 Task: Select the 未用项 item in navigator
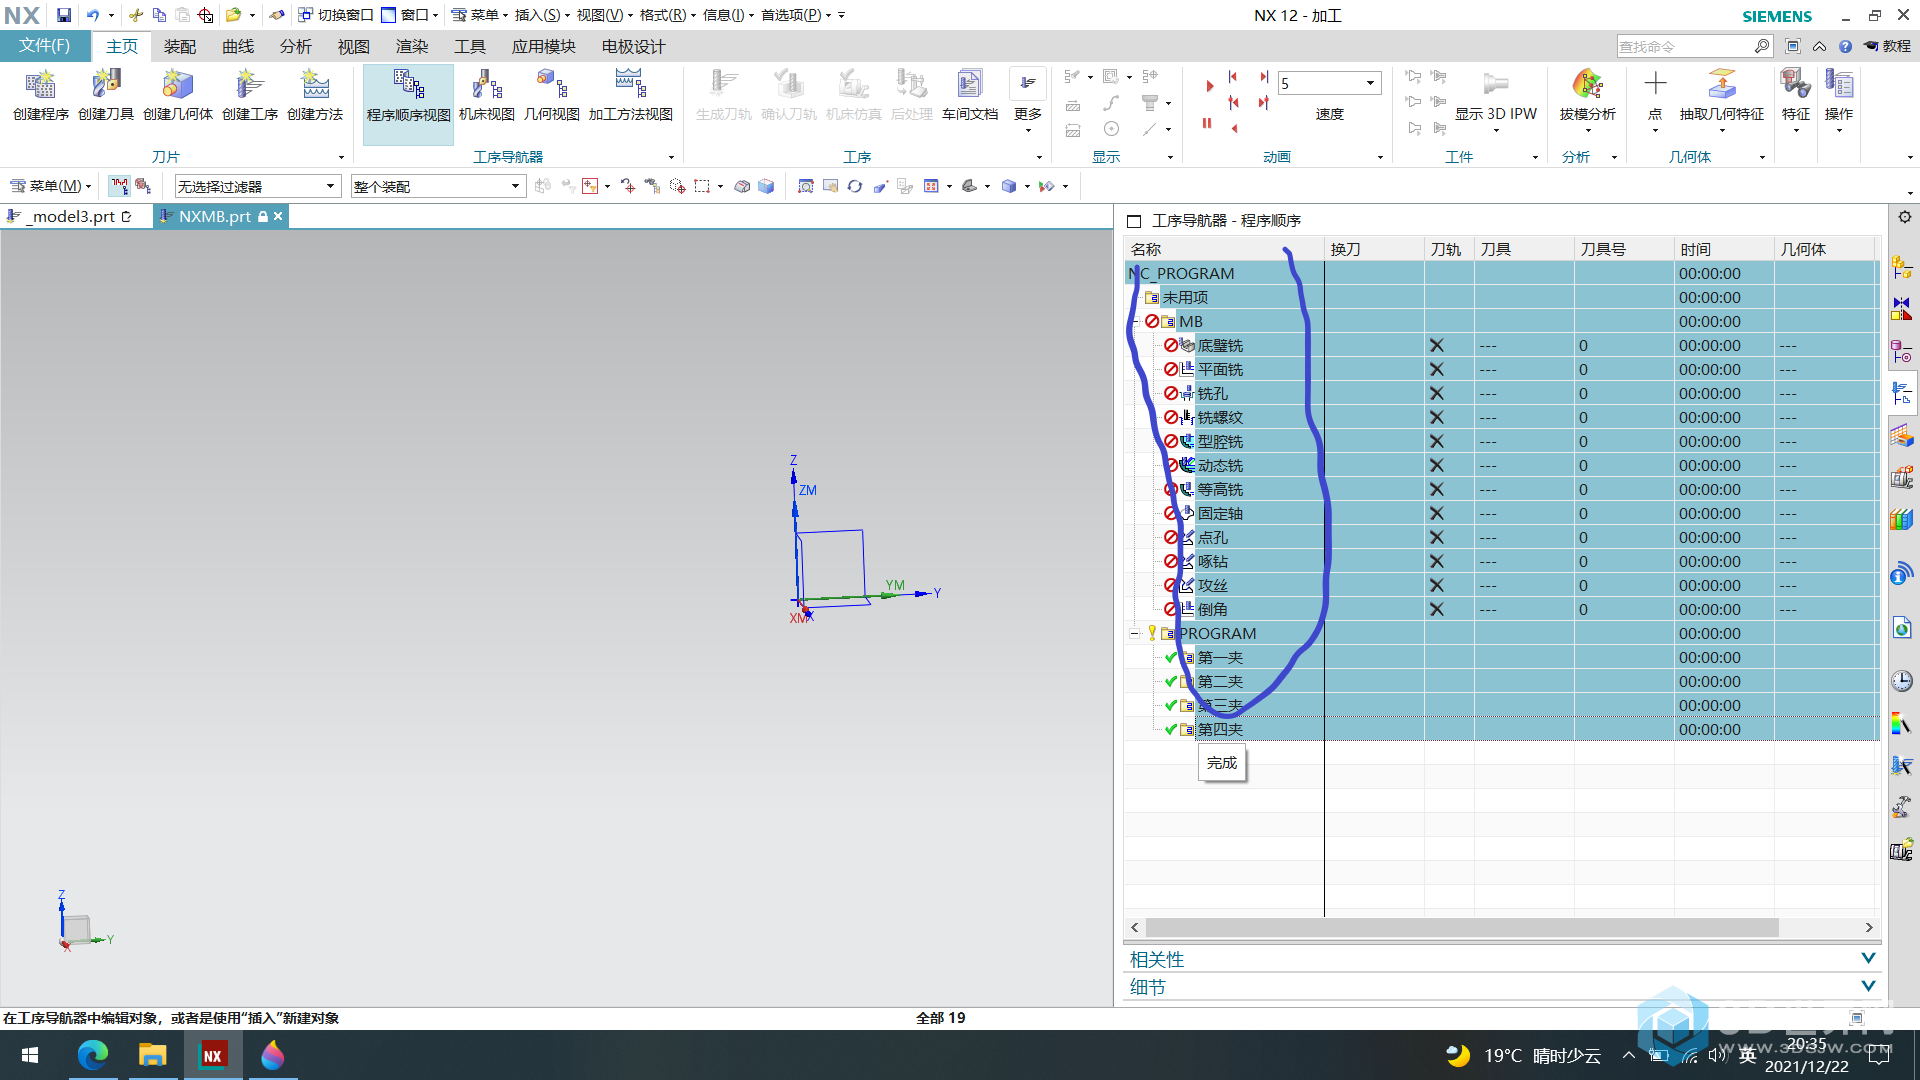(x=1185, y=297)
